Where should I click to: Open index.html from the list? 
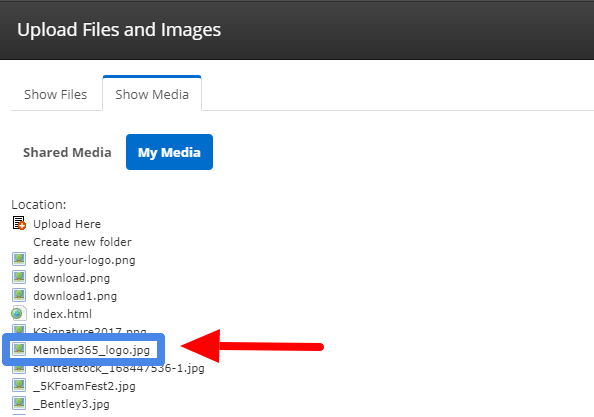[63, 314]
